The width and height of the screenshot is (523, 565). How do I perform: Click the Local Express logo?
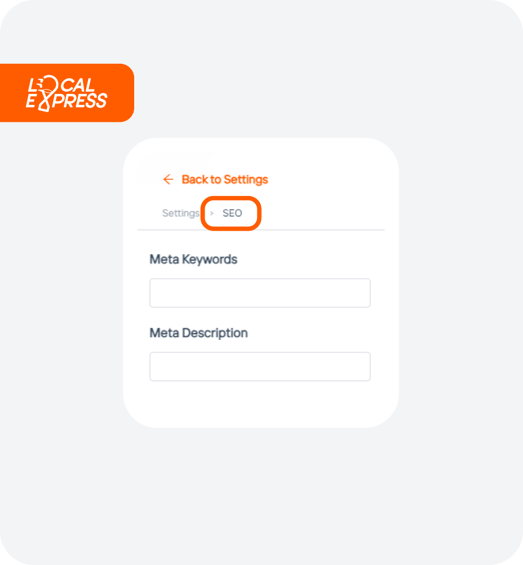click(66, 93)
